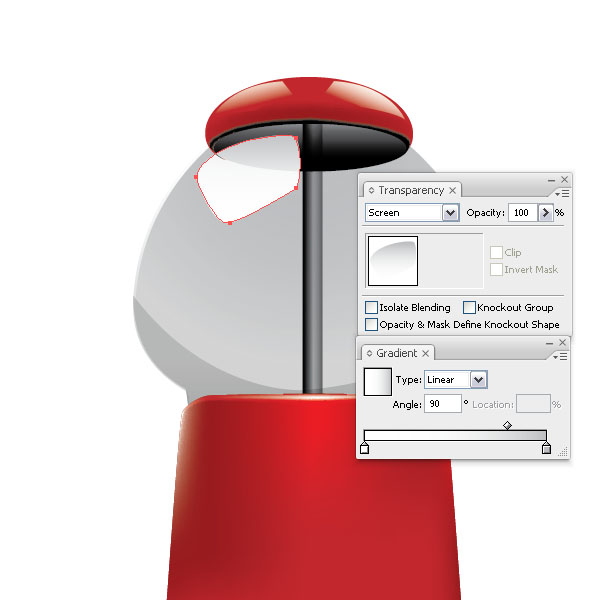
Task: Open the gradient Type dropdown
Action: [478, 380]
